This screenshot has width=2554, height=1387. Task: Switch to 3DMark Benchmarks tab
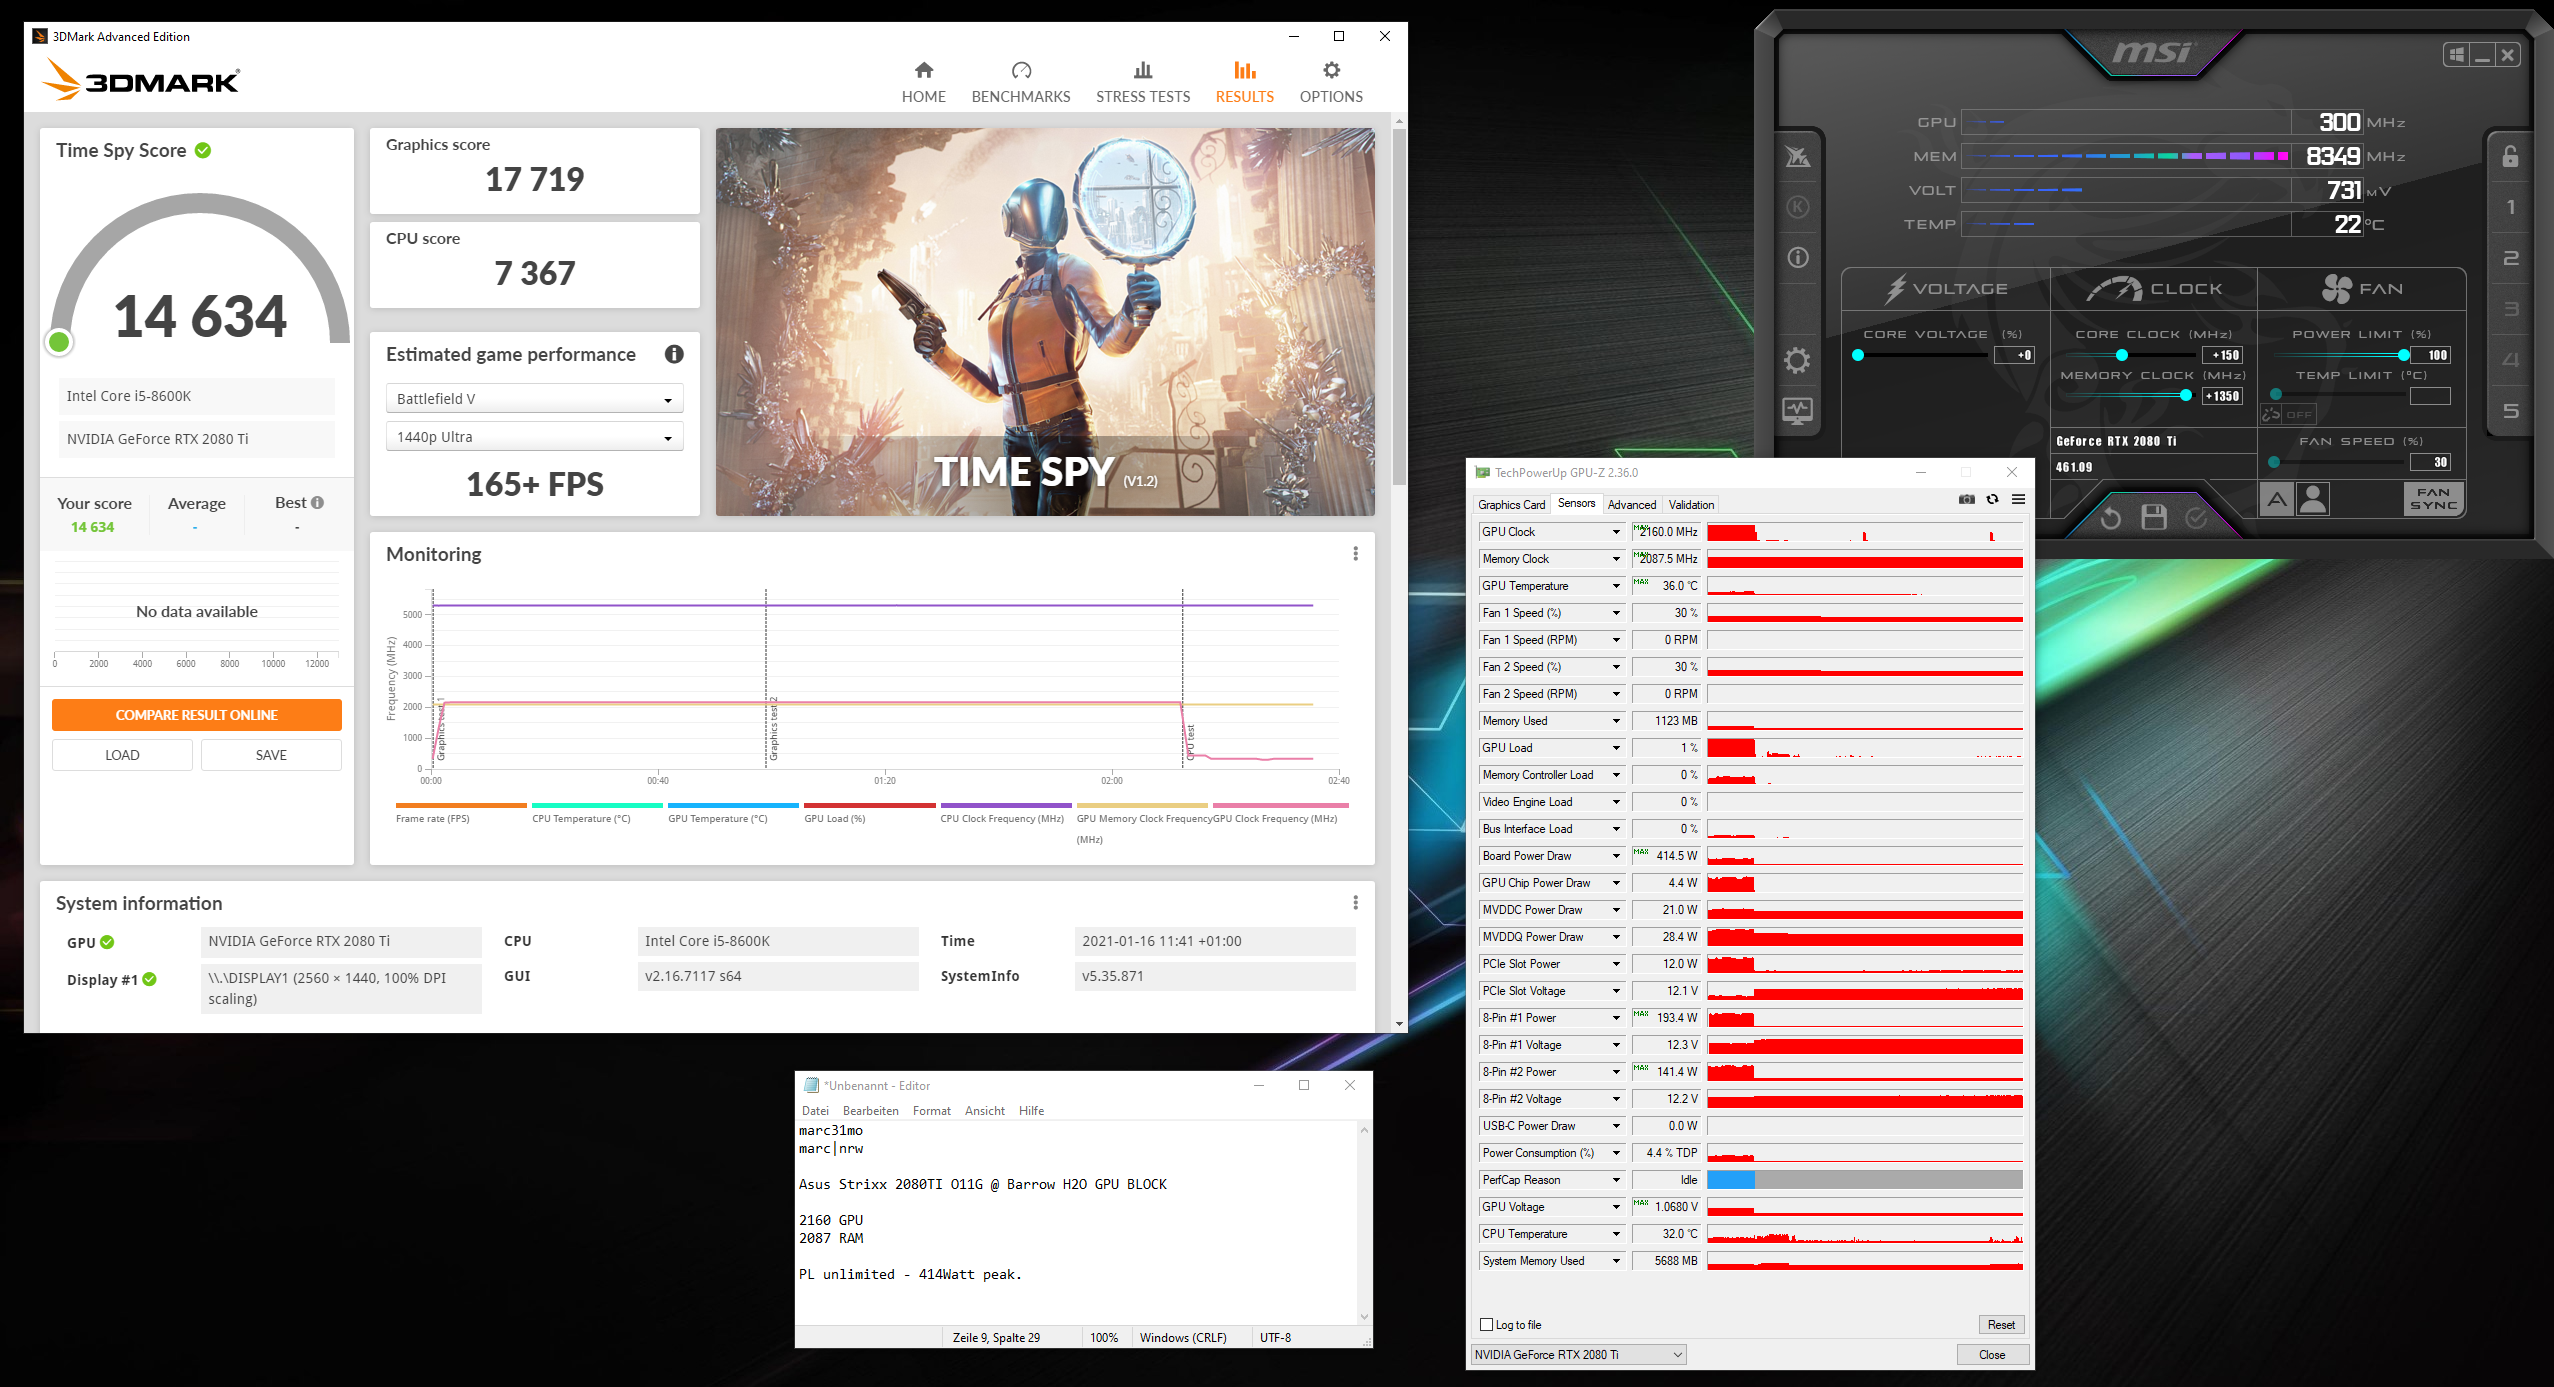[x=1020, y=82]
